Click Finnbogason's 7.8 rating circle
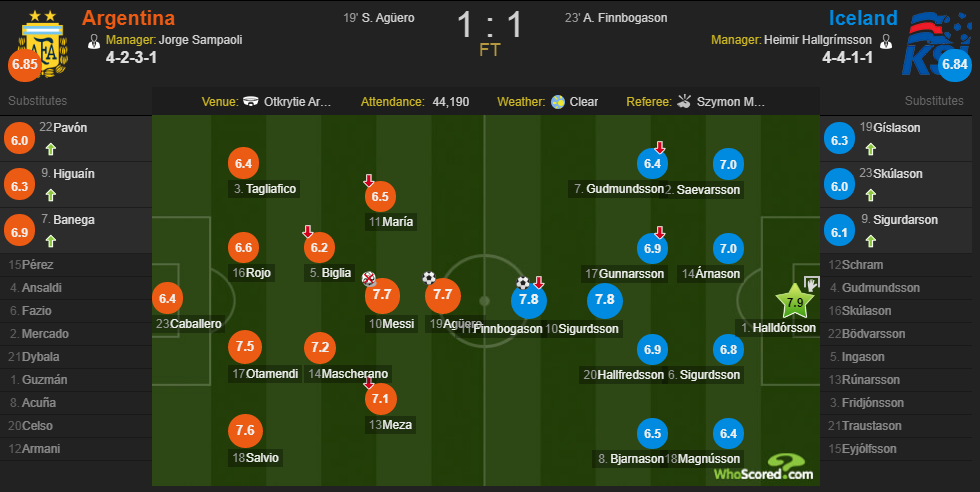This screenshot has height=492, width=980. pos(529,299)
